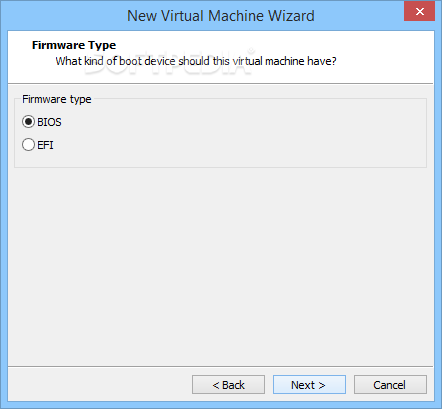Select the BIOS radio button
442x409 pixels.
click(x=28, y=122)
